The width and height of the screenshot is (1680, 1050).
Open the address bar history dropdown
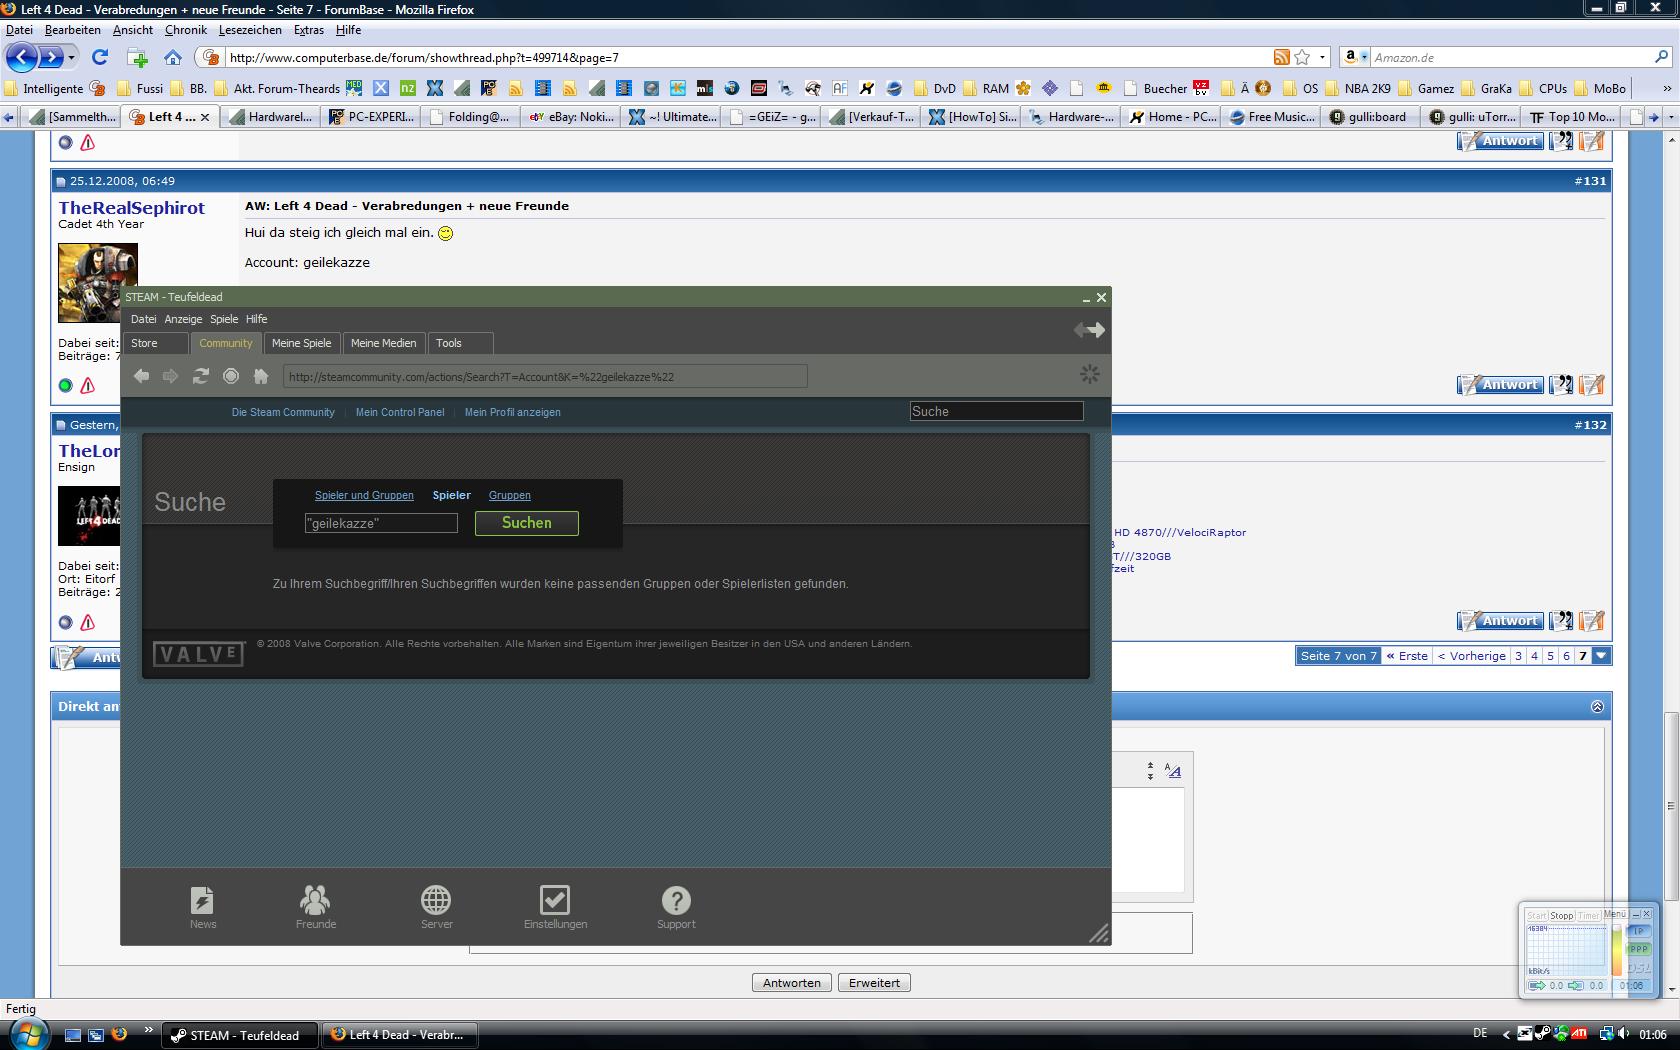coord(1322,57)
